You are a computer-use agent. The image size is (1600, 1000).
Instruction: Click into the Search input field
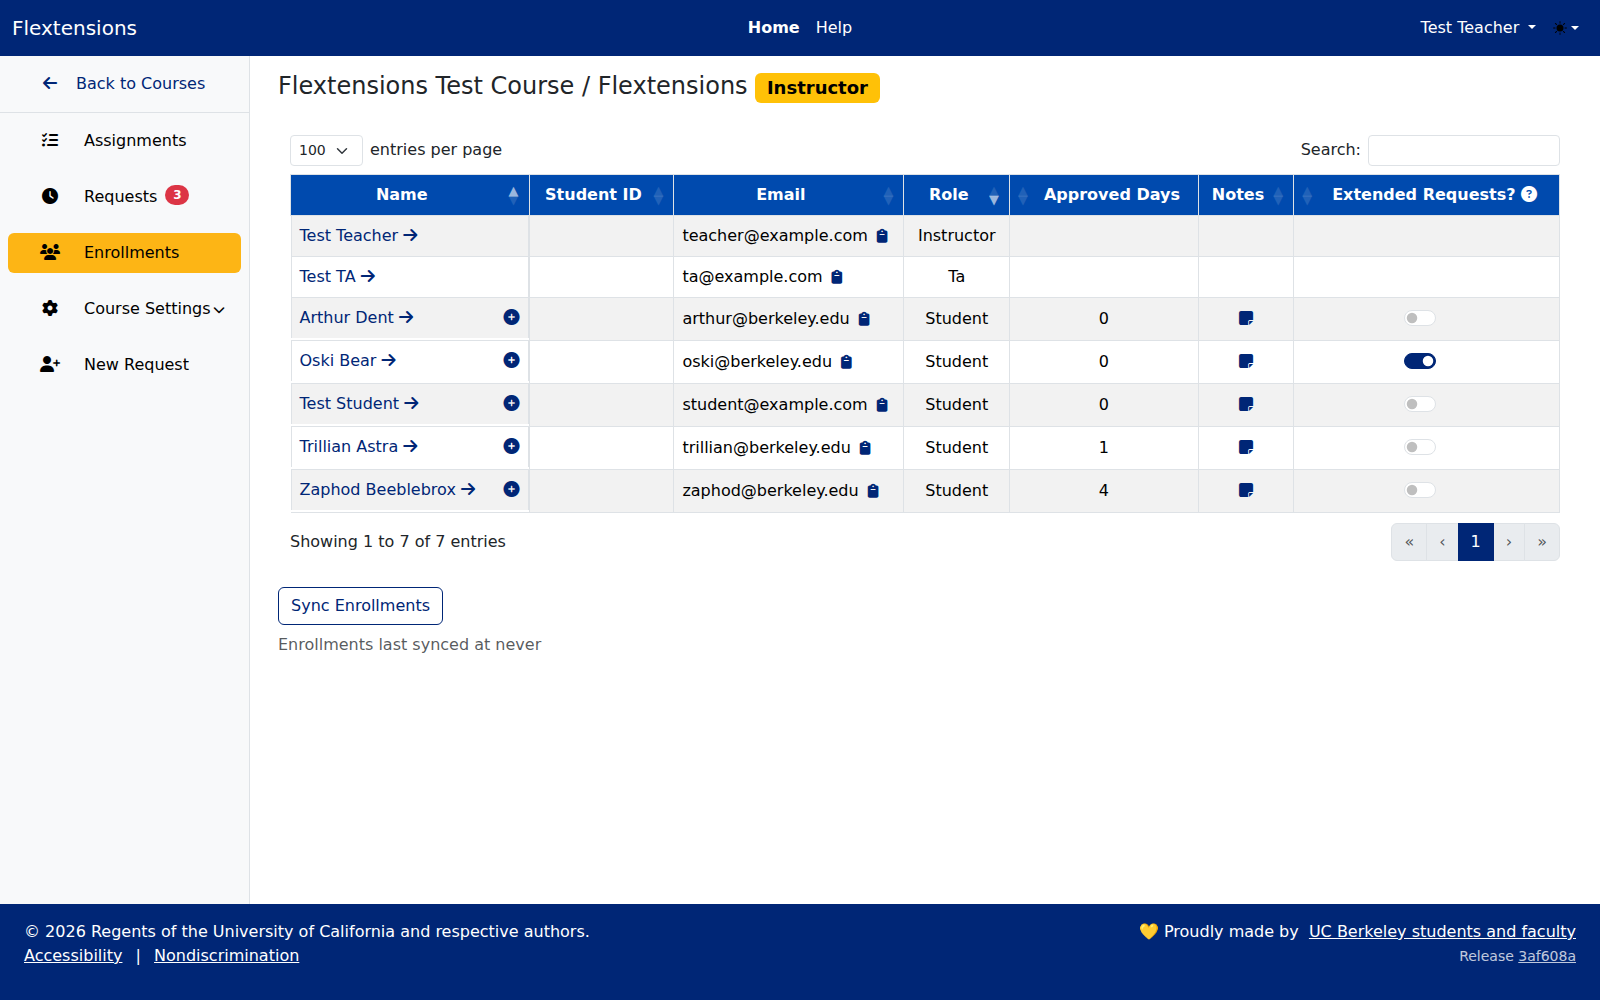1463,150
